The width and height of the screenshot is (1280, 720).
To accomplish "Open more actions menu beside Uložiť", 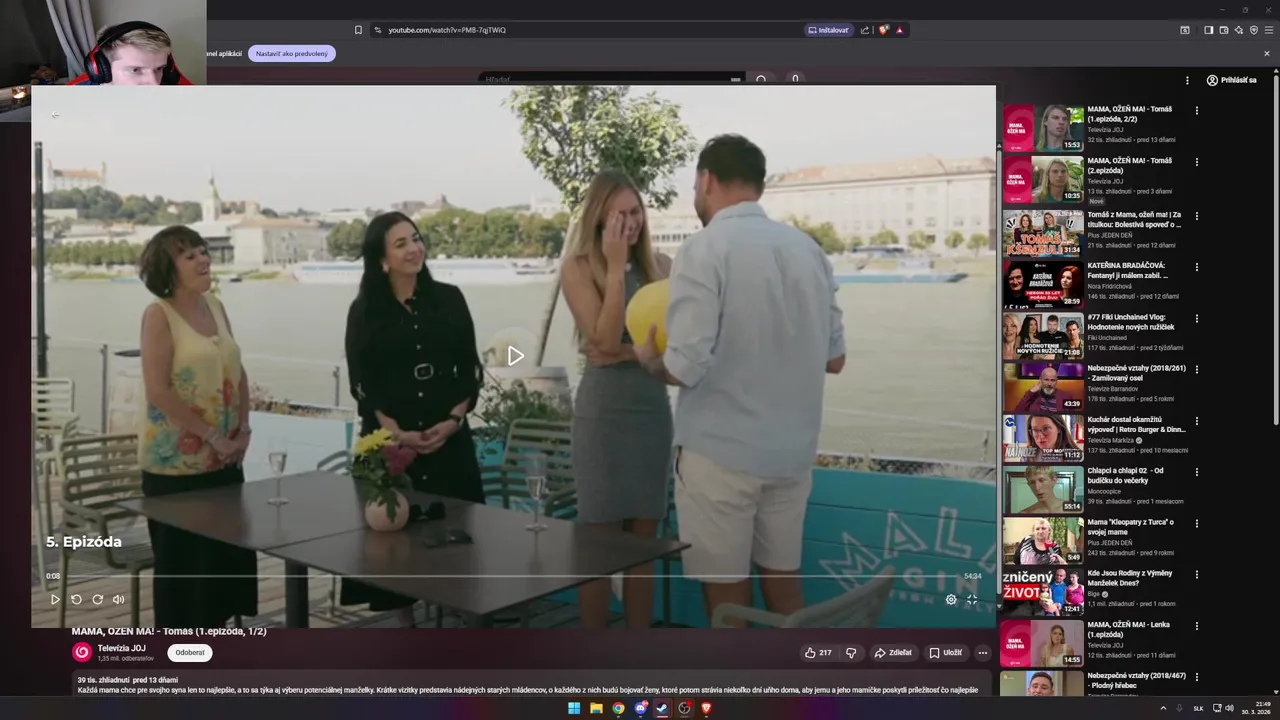I will click(982, 653).
